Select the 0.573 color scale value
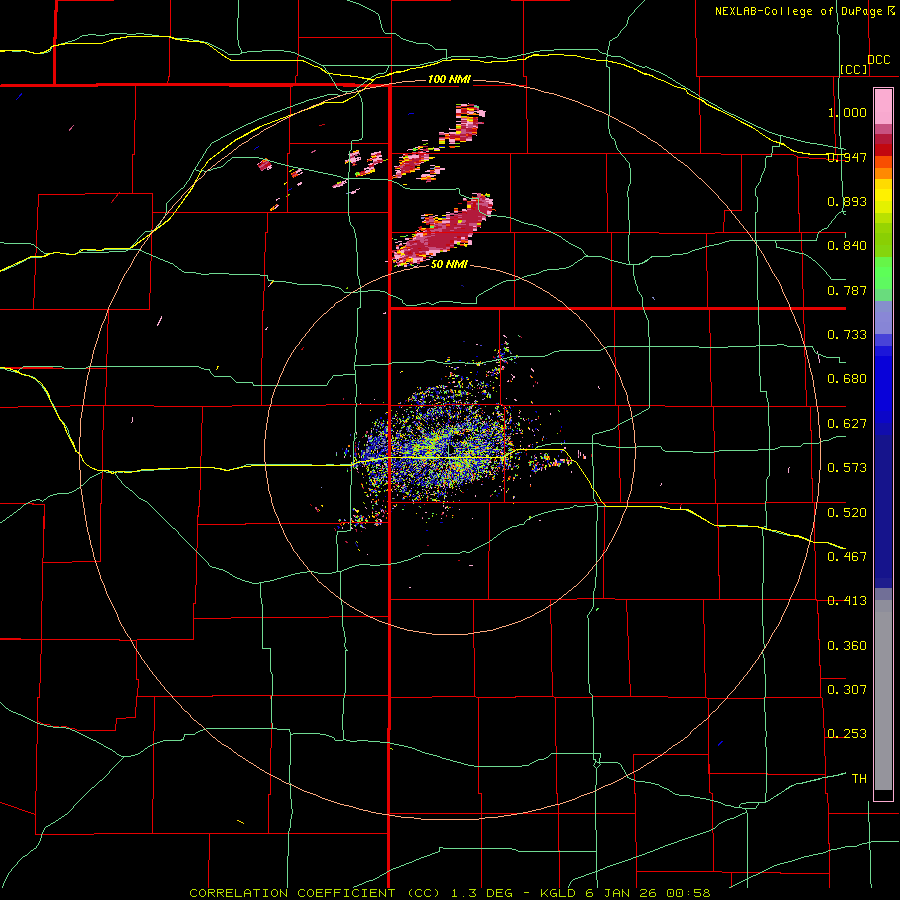Image resolution: width=900 pixels, height=900 pixels. click(847, 468)
